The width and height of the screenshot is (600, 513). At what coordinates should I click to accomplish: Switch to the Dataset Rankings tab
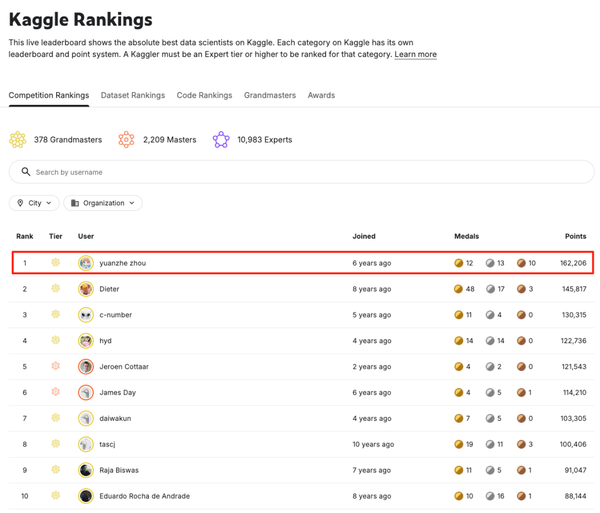(133, 95)
